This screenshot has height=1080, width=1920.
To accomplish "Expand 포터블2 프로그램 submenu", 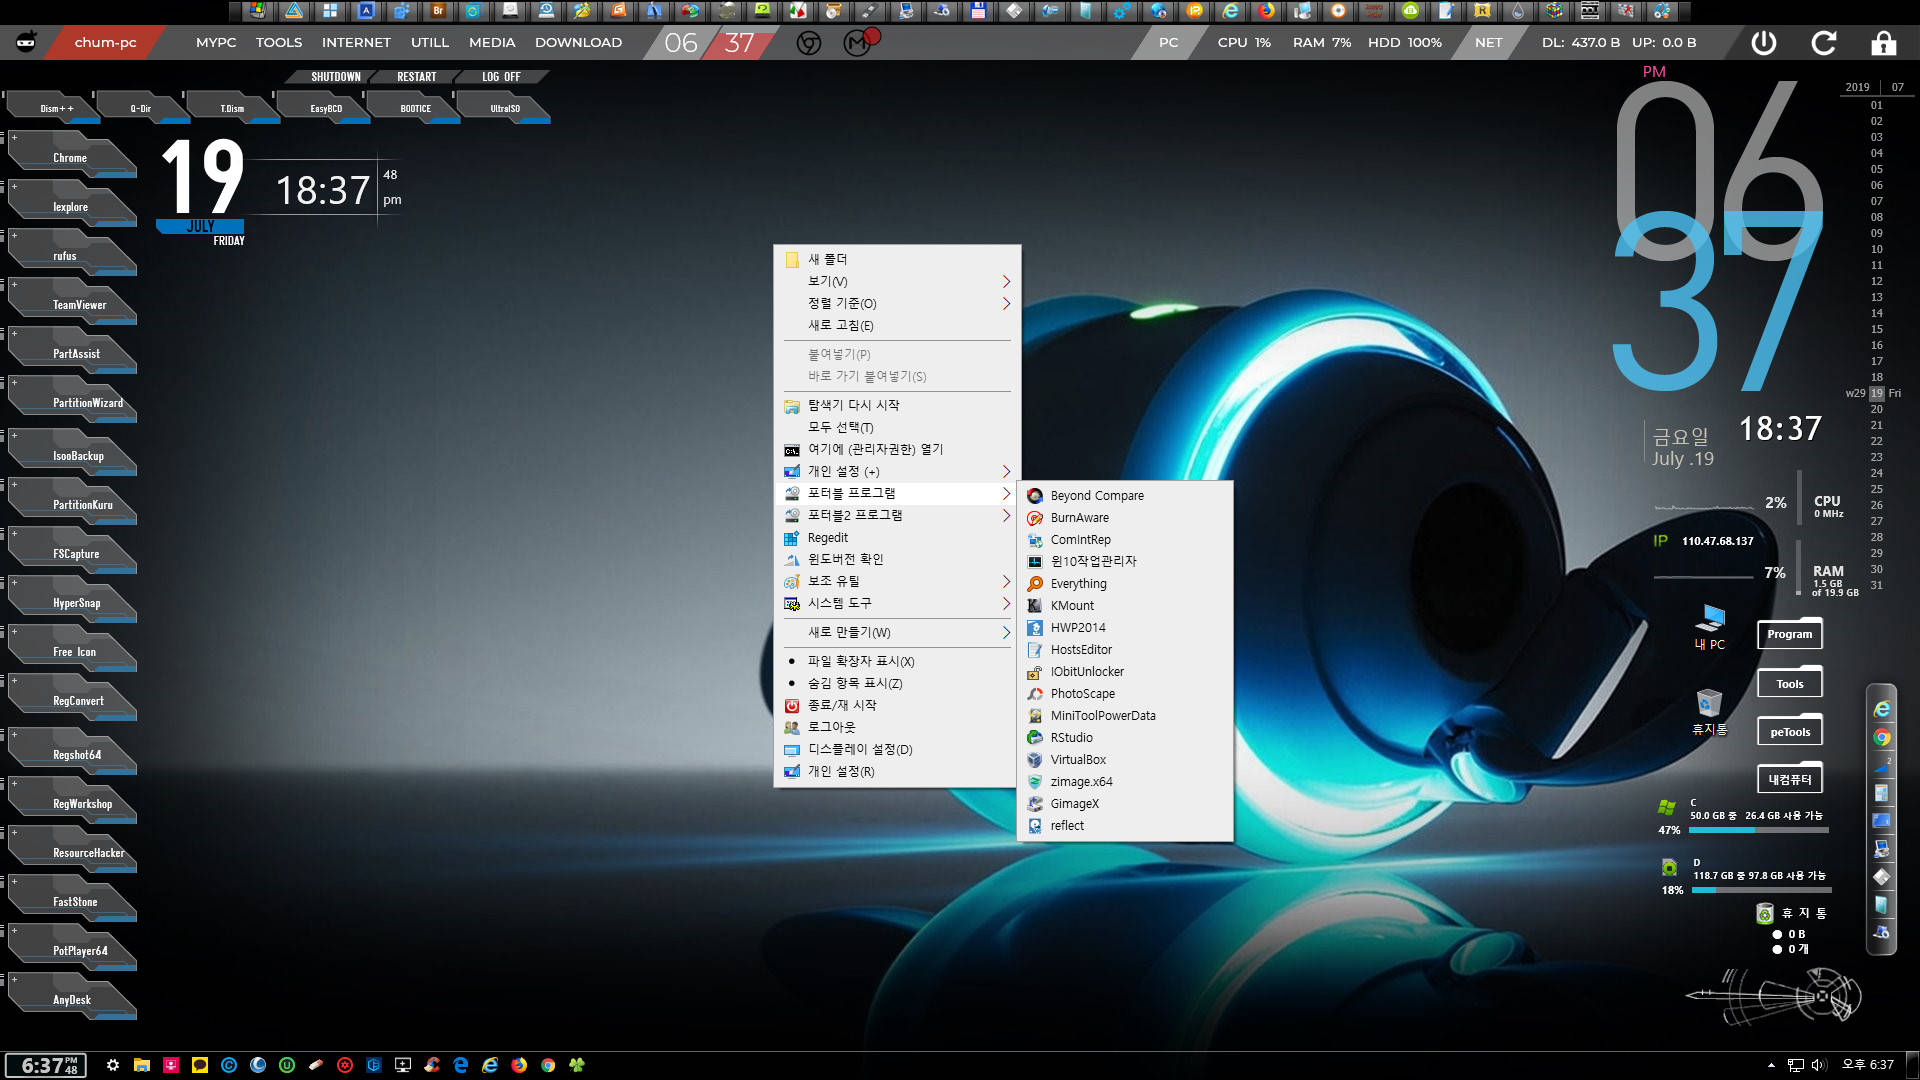I will pyautogui.click(x=897, y=516).
